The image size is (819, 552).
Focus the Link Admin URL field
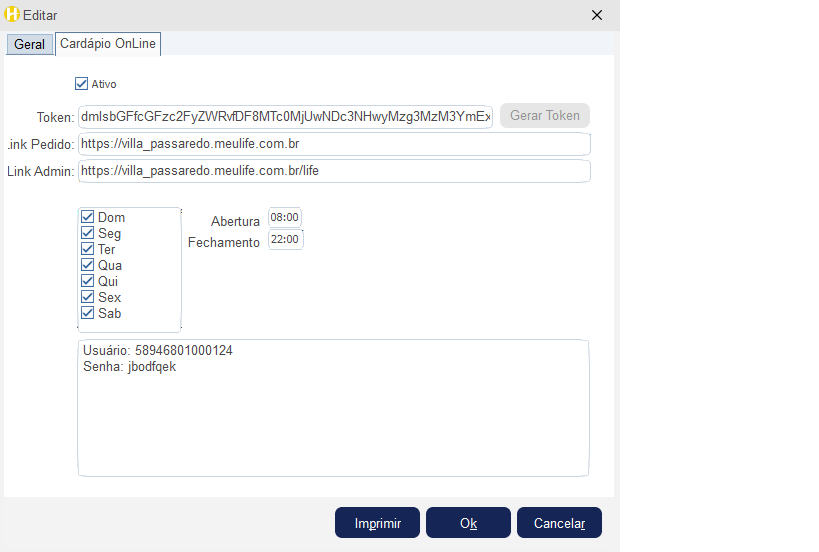(x=334, y=171)
